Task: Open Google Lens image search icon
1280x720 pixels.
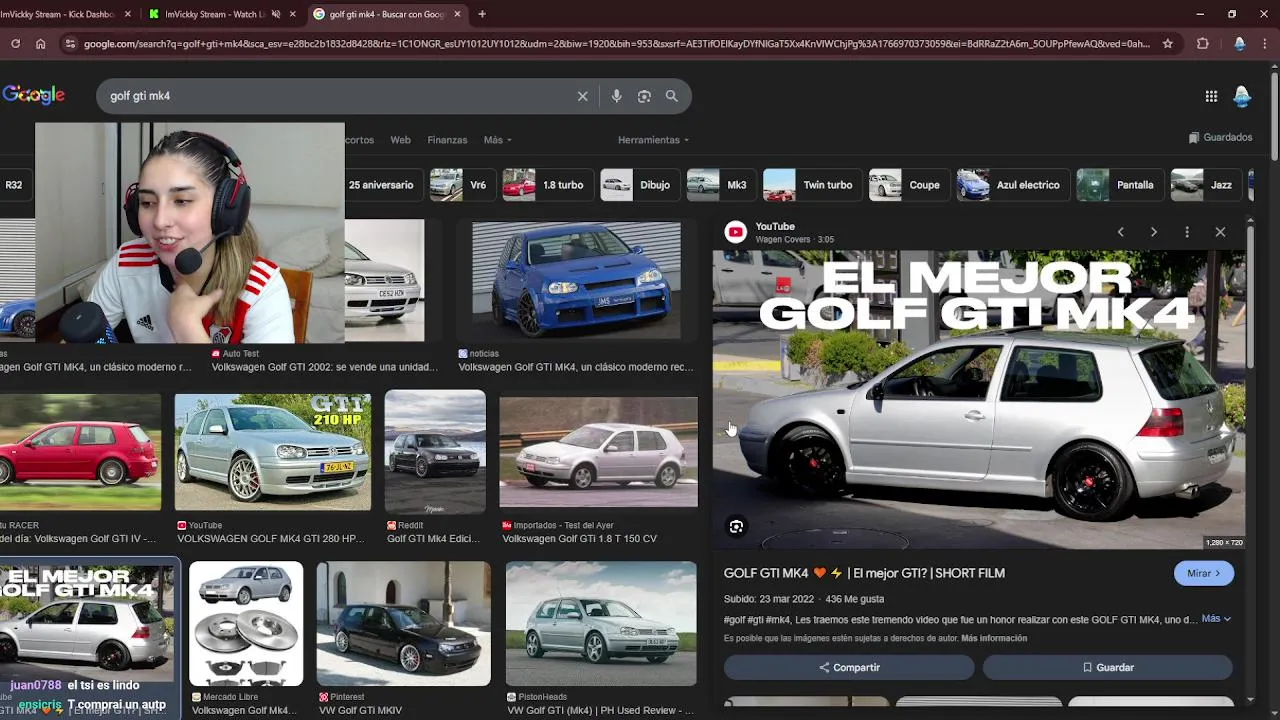Action: (x=644, y=96)
